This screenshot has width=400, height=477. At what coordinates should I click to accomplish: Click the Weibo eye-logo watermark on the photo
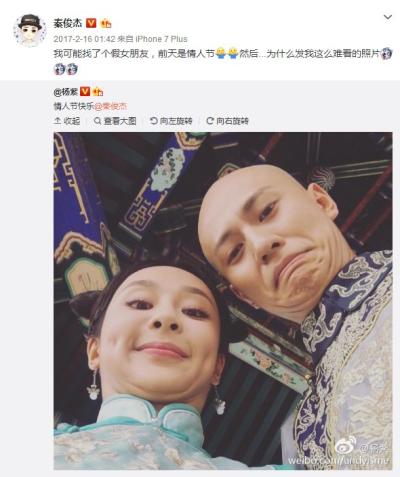(346, 446)
